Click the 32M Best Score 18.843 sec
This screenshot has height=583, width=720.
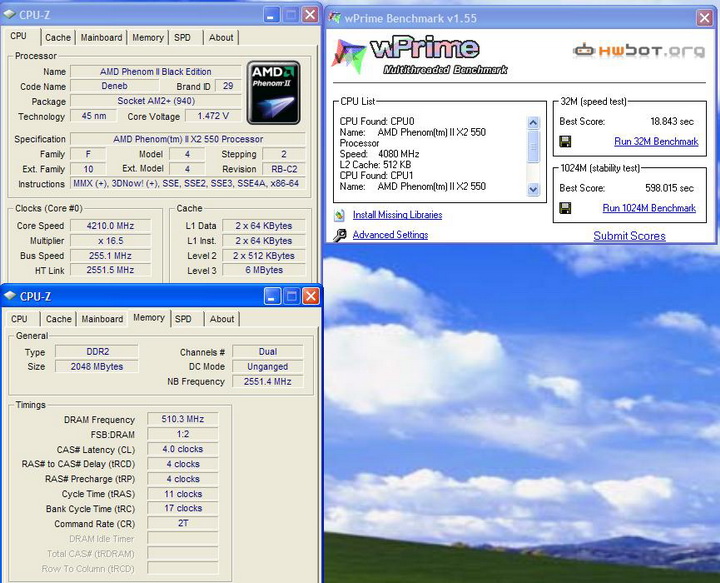coord(672,122)
